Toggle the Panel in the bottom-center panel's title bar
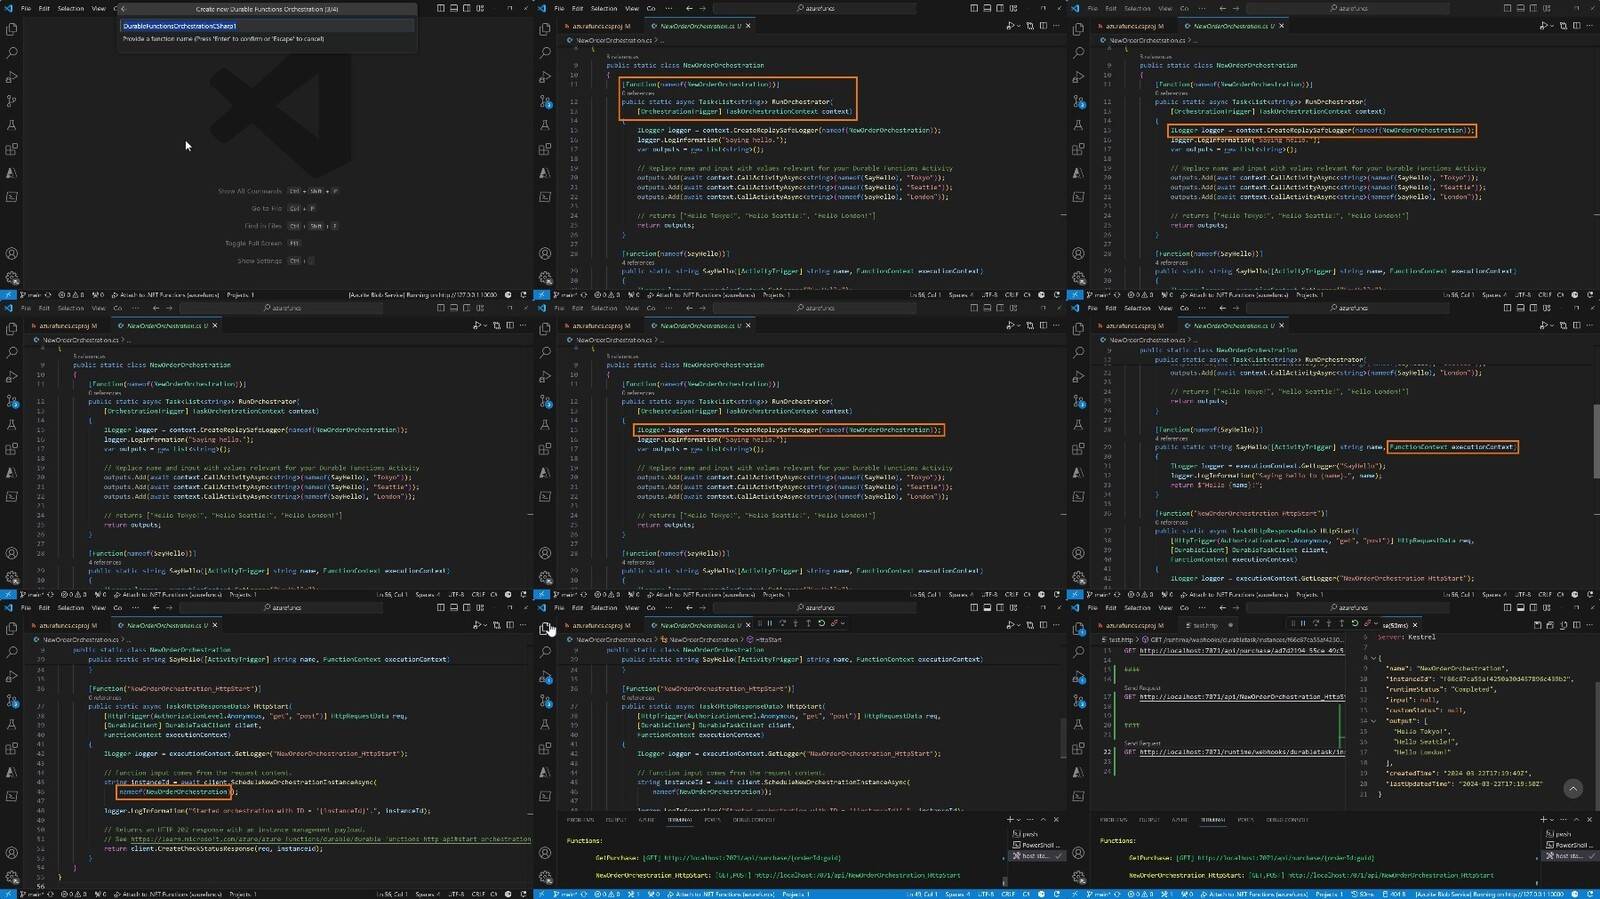The image size is (1600, 899). point(987,607)
